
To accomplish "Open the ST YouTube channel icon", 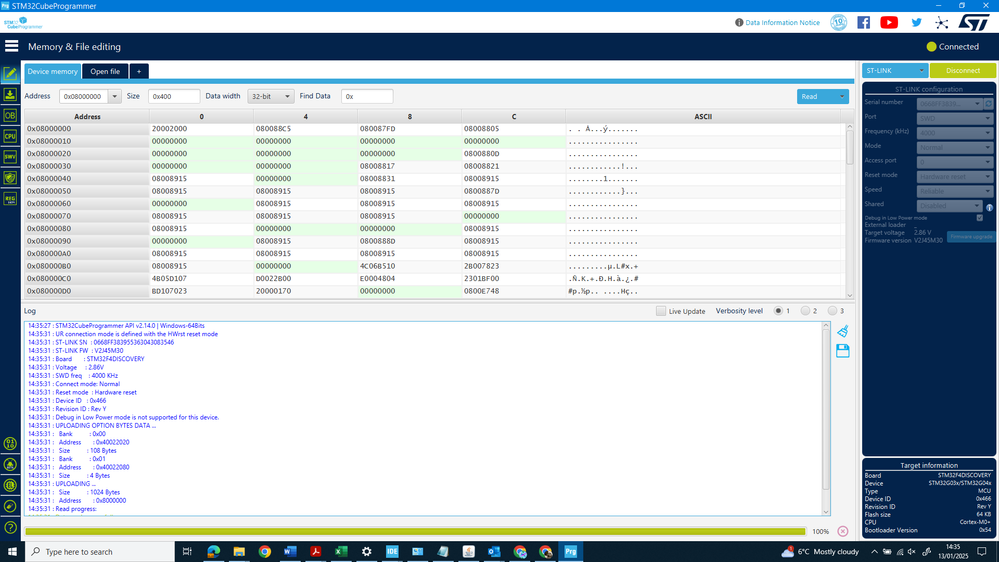I will pyautogui.click(x=889, y=22).
